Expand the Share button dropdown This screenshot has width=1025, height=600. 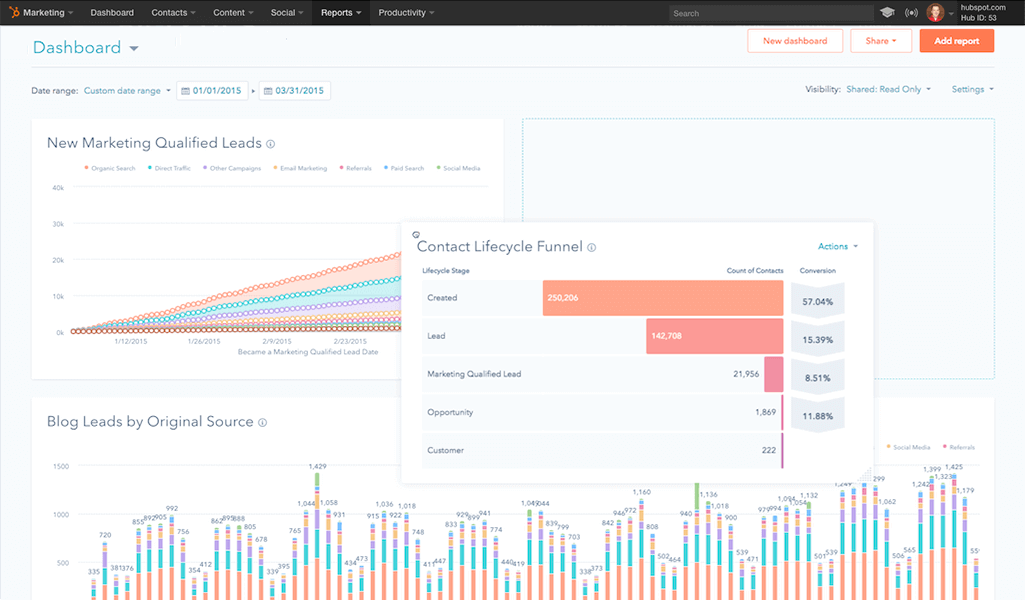pyautogui.click(x=880, y=40)
